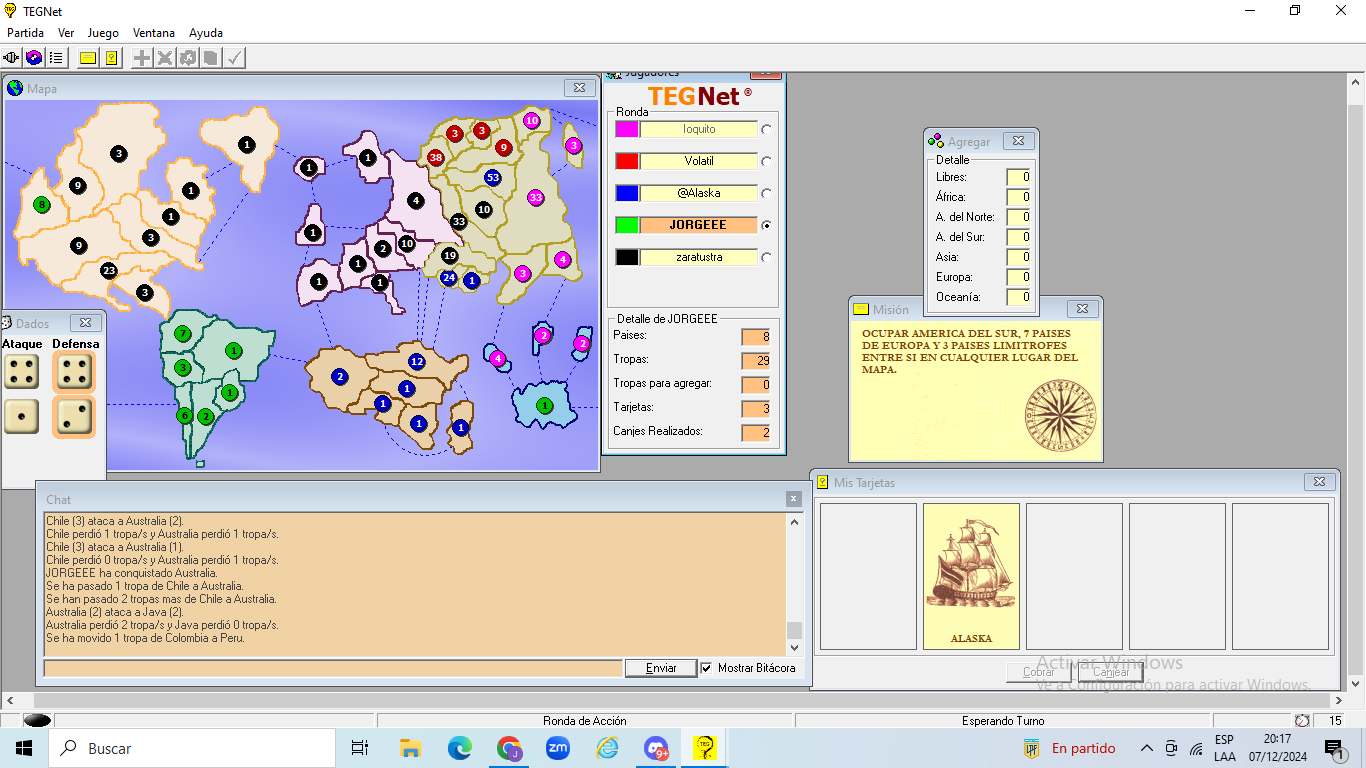Click the Enviar button in chat

[661, 668]
